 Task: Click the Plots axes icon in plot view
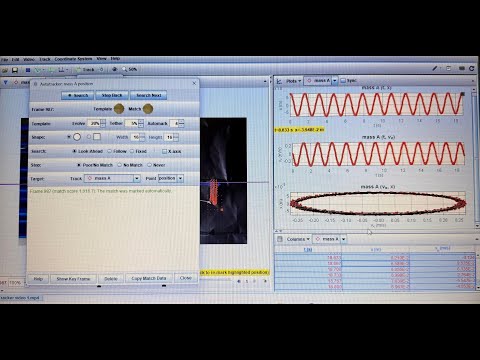pos(279,81)
